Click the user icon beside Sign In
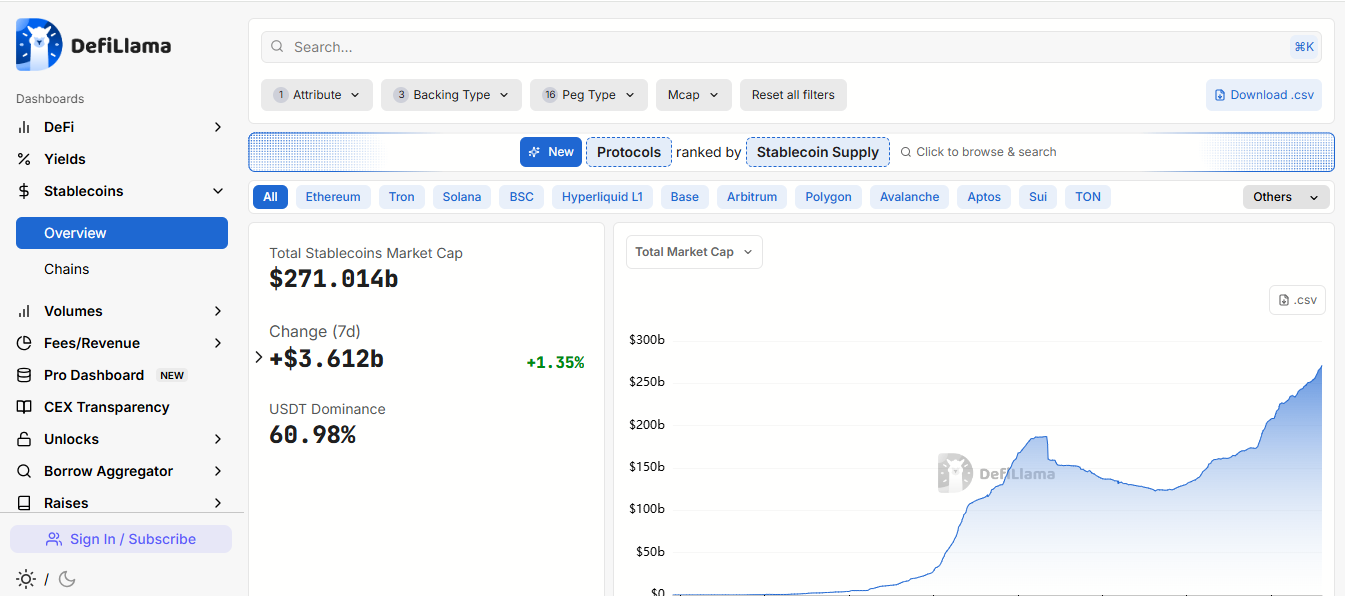Viewport: 1345px width, 596px height. (x=54, y=539)
